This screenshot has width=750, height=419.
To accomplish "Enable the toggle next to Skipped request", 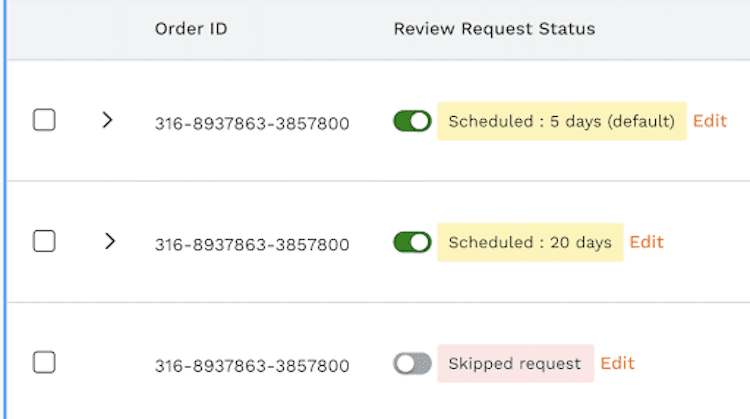I will [412, 363].
